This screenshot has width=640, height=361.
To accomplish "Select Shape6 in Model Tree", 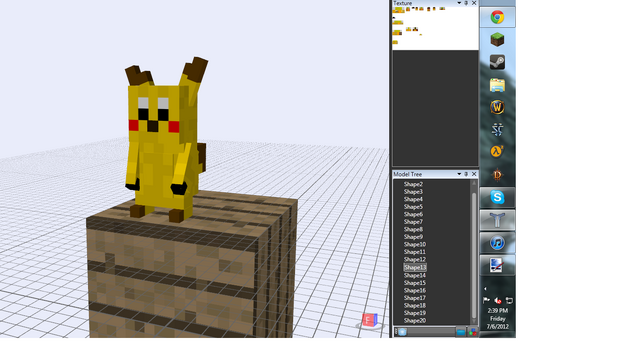I will click(x=413, y=214).
